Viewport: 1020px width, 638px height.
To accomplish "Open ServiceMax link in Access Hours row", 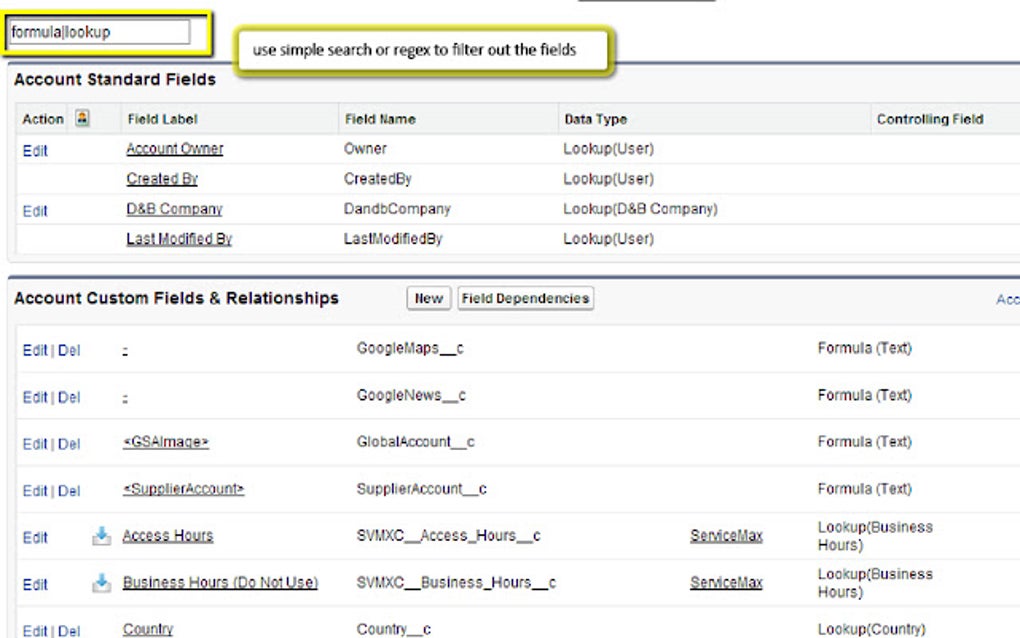I will click(x=726, y=536).
